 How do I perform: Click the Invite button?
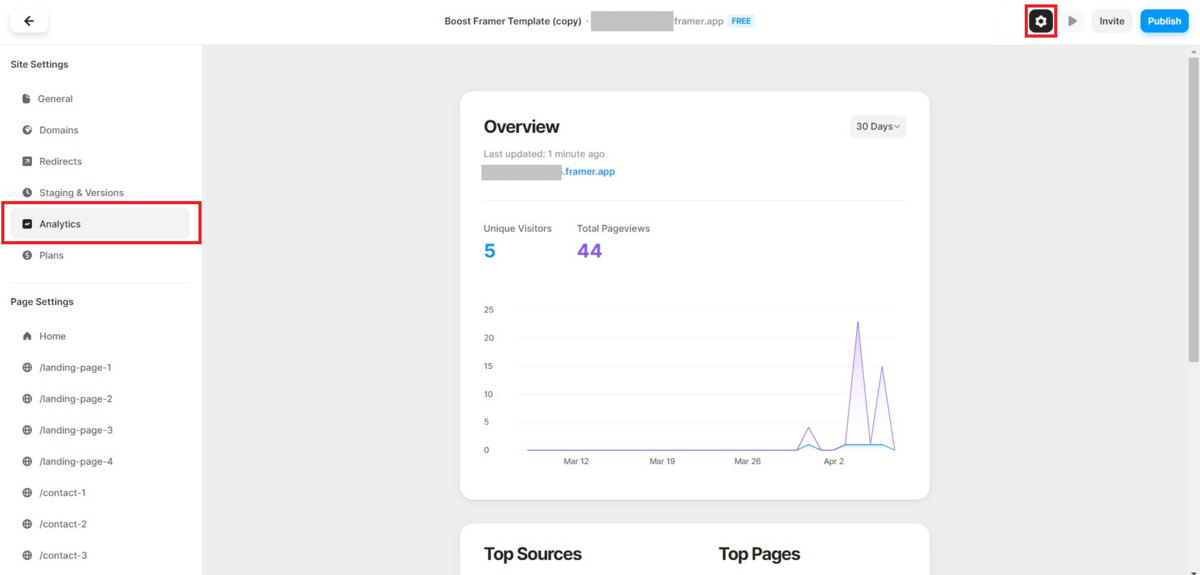pyautogui.click(x=1112, y=21)
